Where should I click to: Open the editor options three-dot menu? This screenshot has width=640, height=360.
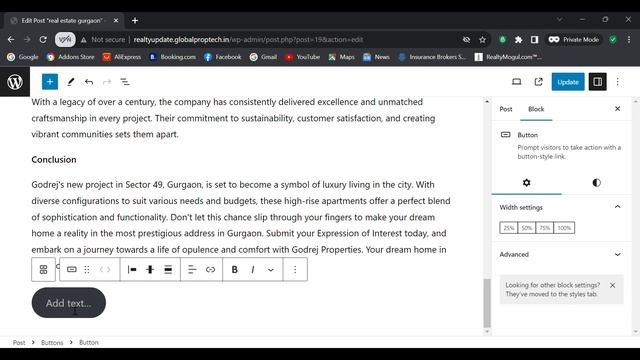[618, 82]
